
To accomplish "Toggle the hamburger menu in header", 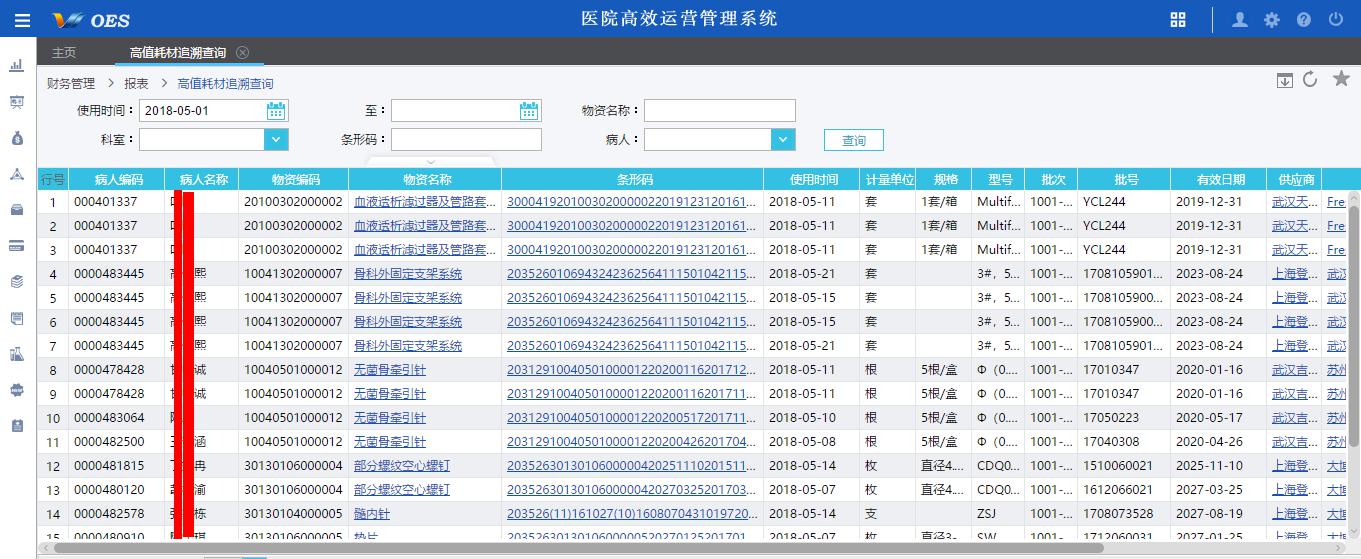I will [x=22, y=20].
